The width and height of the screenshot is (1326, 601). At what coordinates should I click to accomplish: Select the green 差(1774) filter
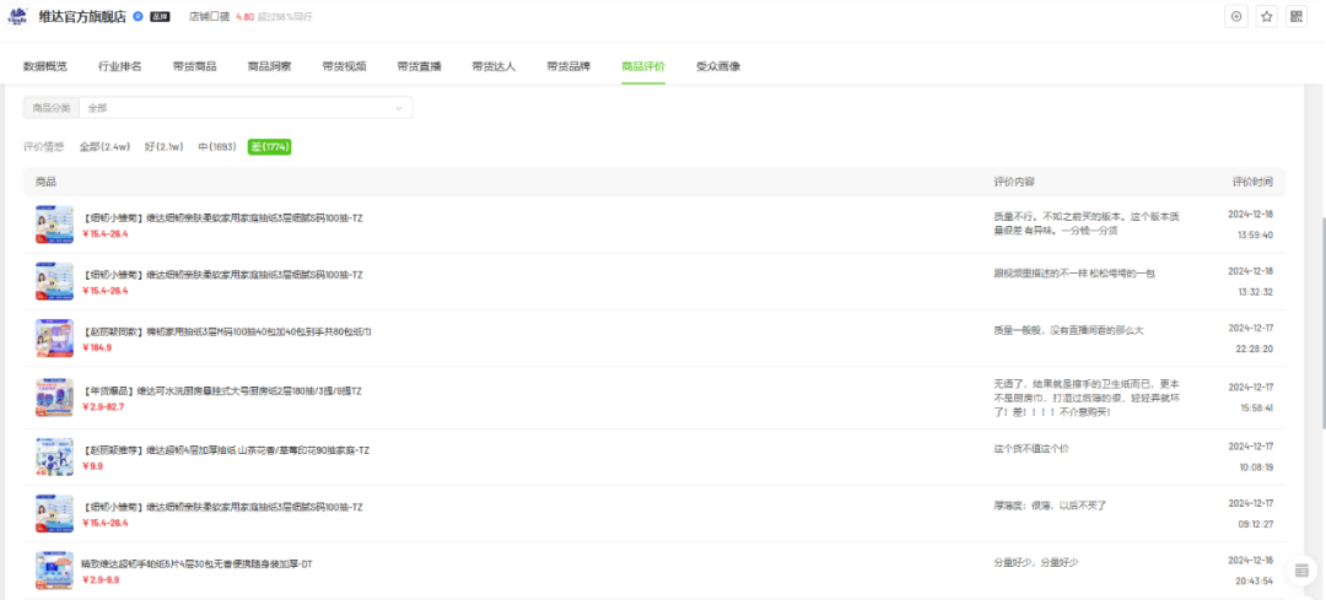pos(270,147)
